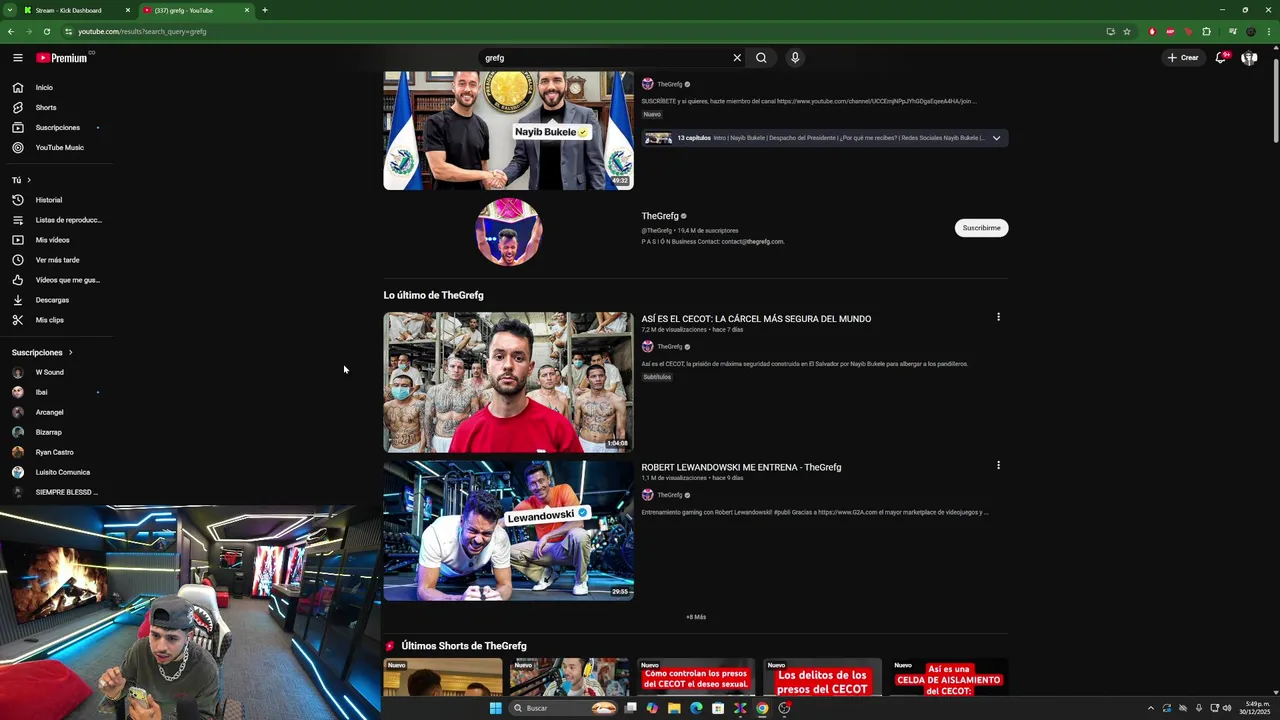
Task: Open Videos que me gustan list
Action: click(x=67, y=280)
